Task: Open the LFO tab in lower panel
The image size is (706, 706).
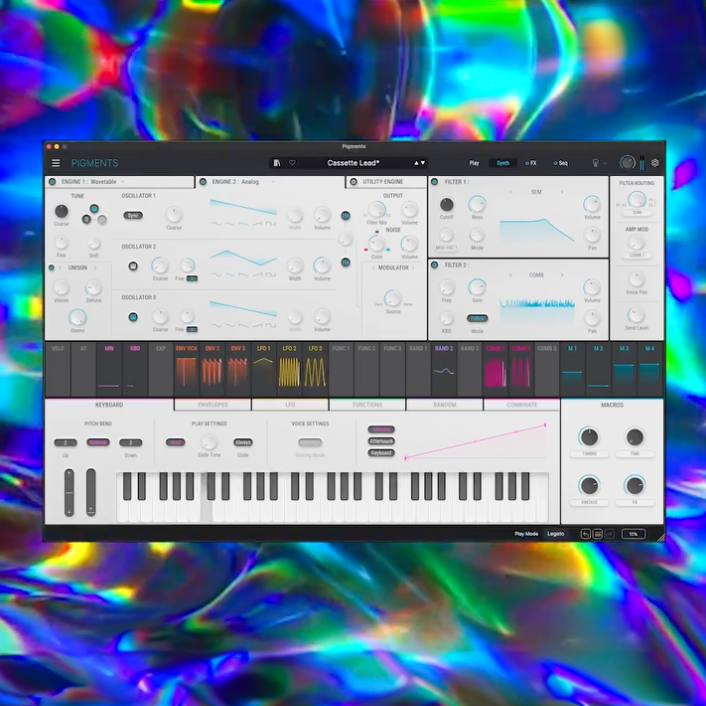Action: [x=290, y=405]
